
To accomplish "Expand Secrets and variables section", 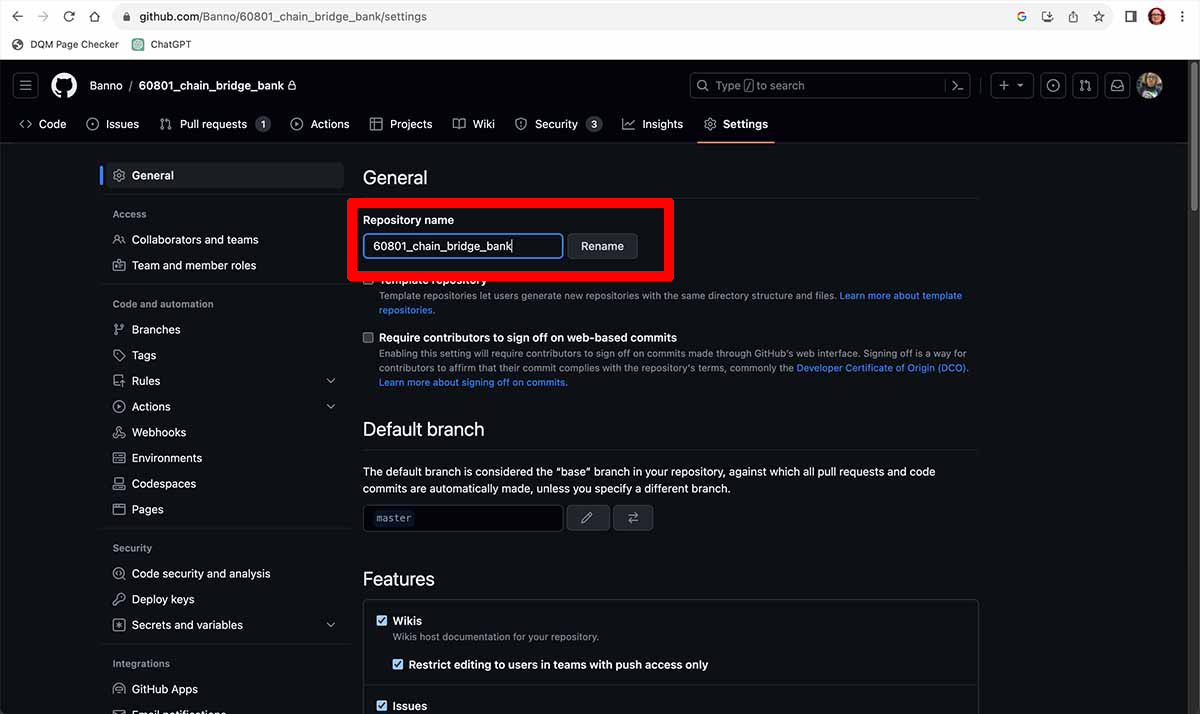I will 330,625.
